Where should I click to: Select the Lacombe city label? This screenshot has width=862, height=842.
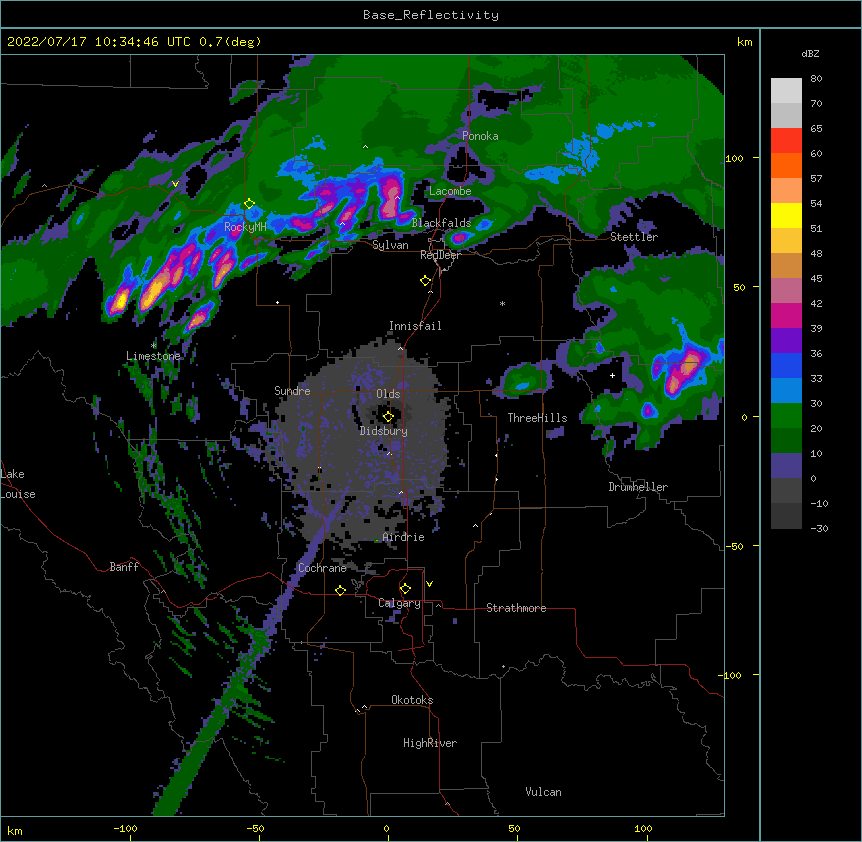coord(450,191)
